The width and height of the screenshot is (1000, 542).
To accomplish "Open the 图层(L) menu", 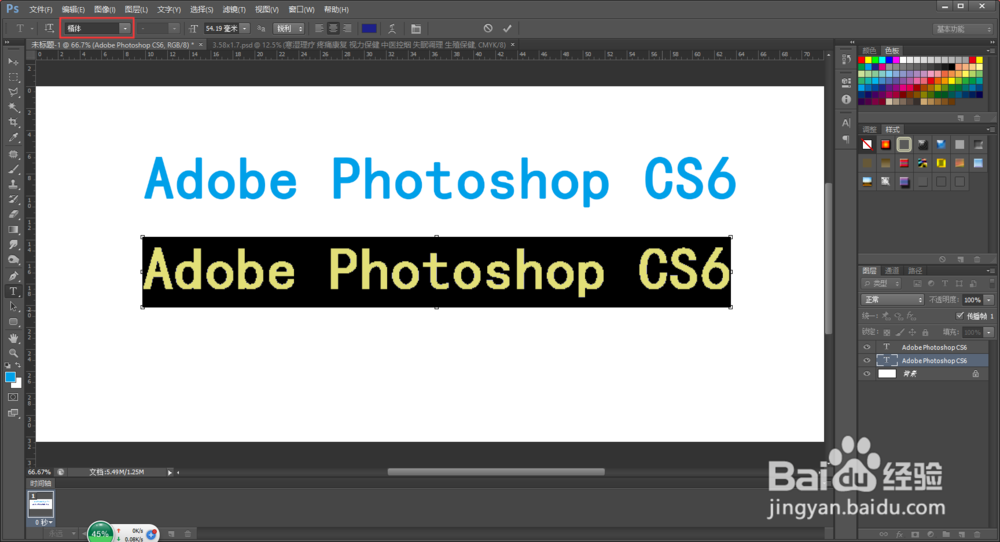I will pyautogui.click(x=136, y=10).
